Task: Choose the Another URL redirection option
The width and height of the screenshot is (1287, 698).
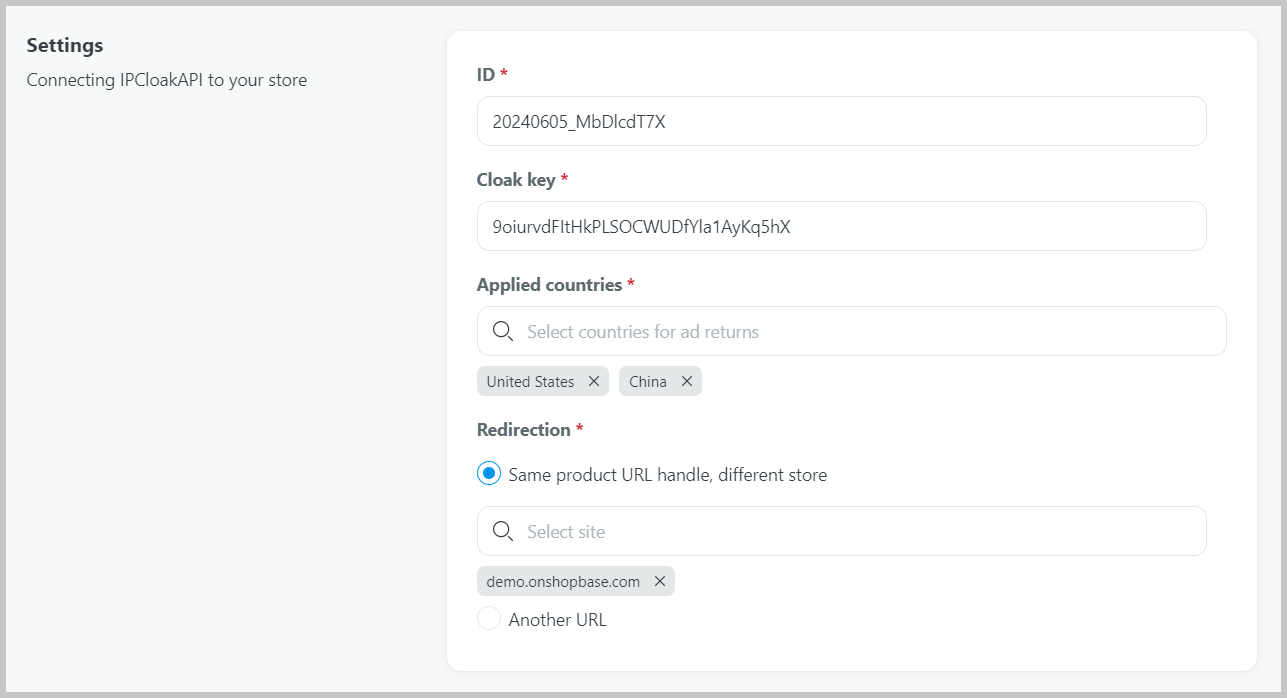Action: [x=489, y=619]
